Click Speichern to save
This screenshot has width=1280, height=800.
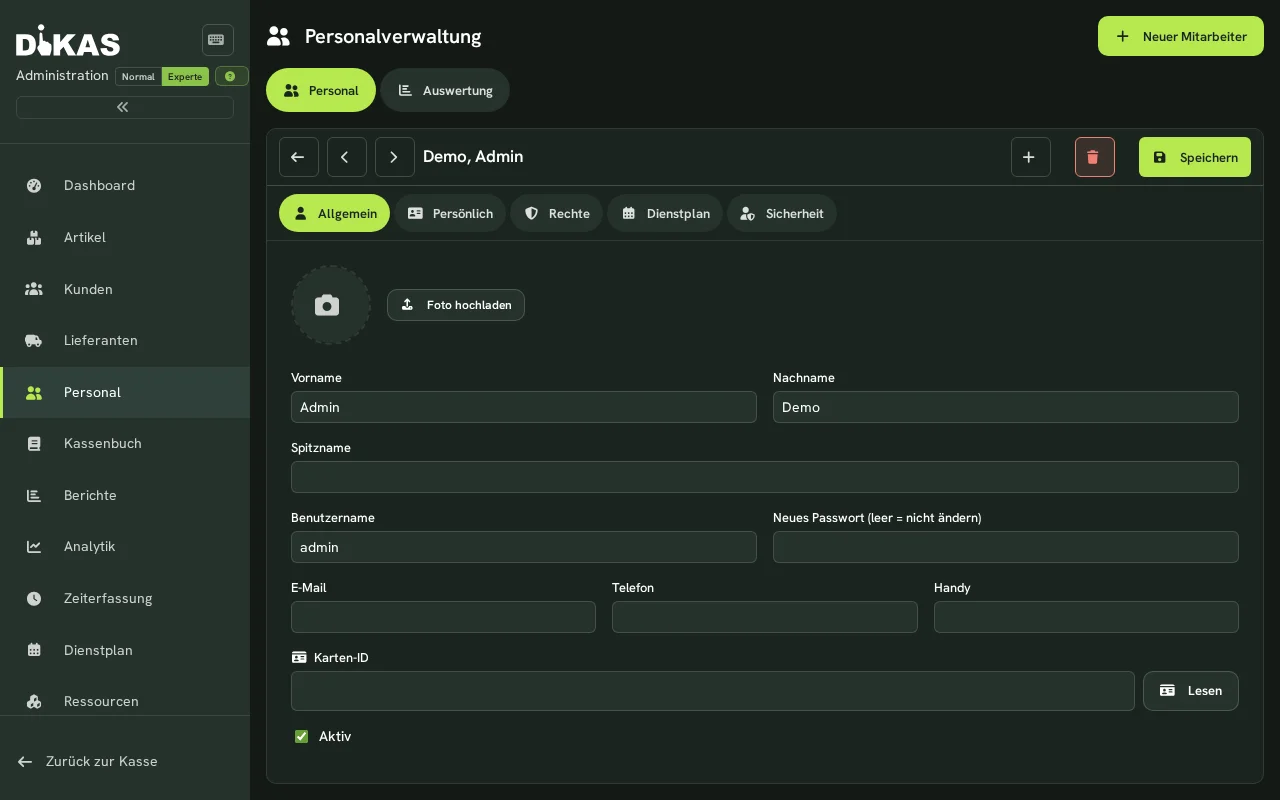tap(1195, 157)
